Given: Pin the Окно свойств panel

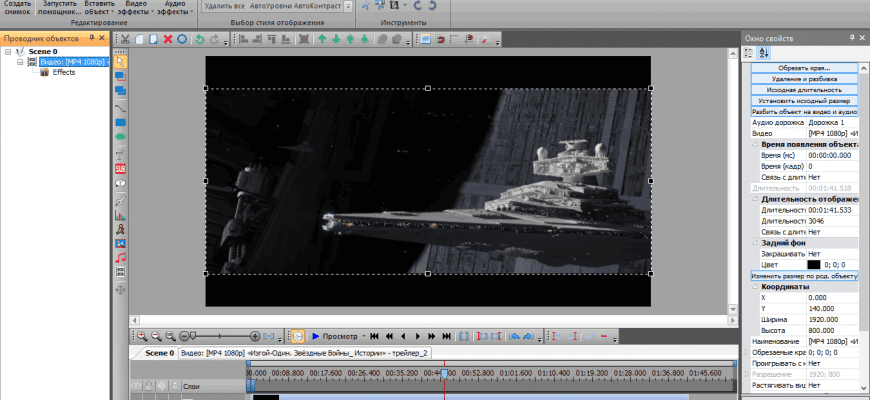Looking at the screenshot, I should (852, 38).
